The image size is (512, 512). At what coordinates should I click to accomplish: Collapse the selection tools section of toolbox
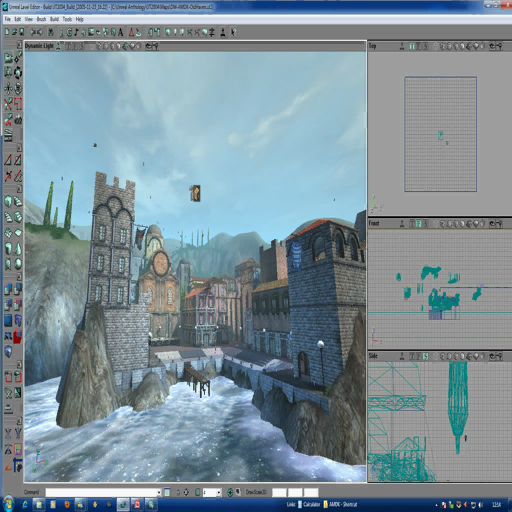(19, 364)
